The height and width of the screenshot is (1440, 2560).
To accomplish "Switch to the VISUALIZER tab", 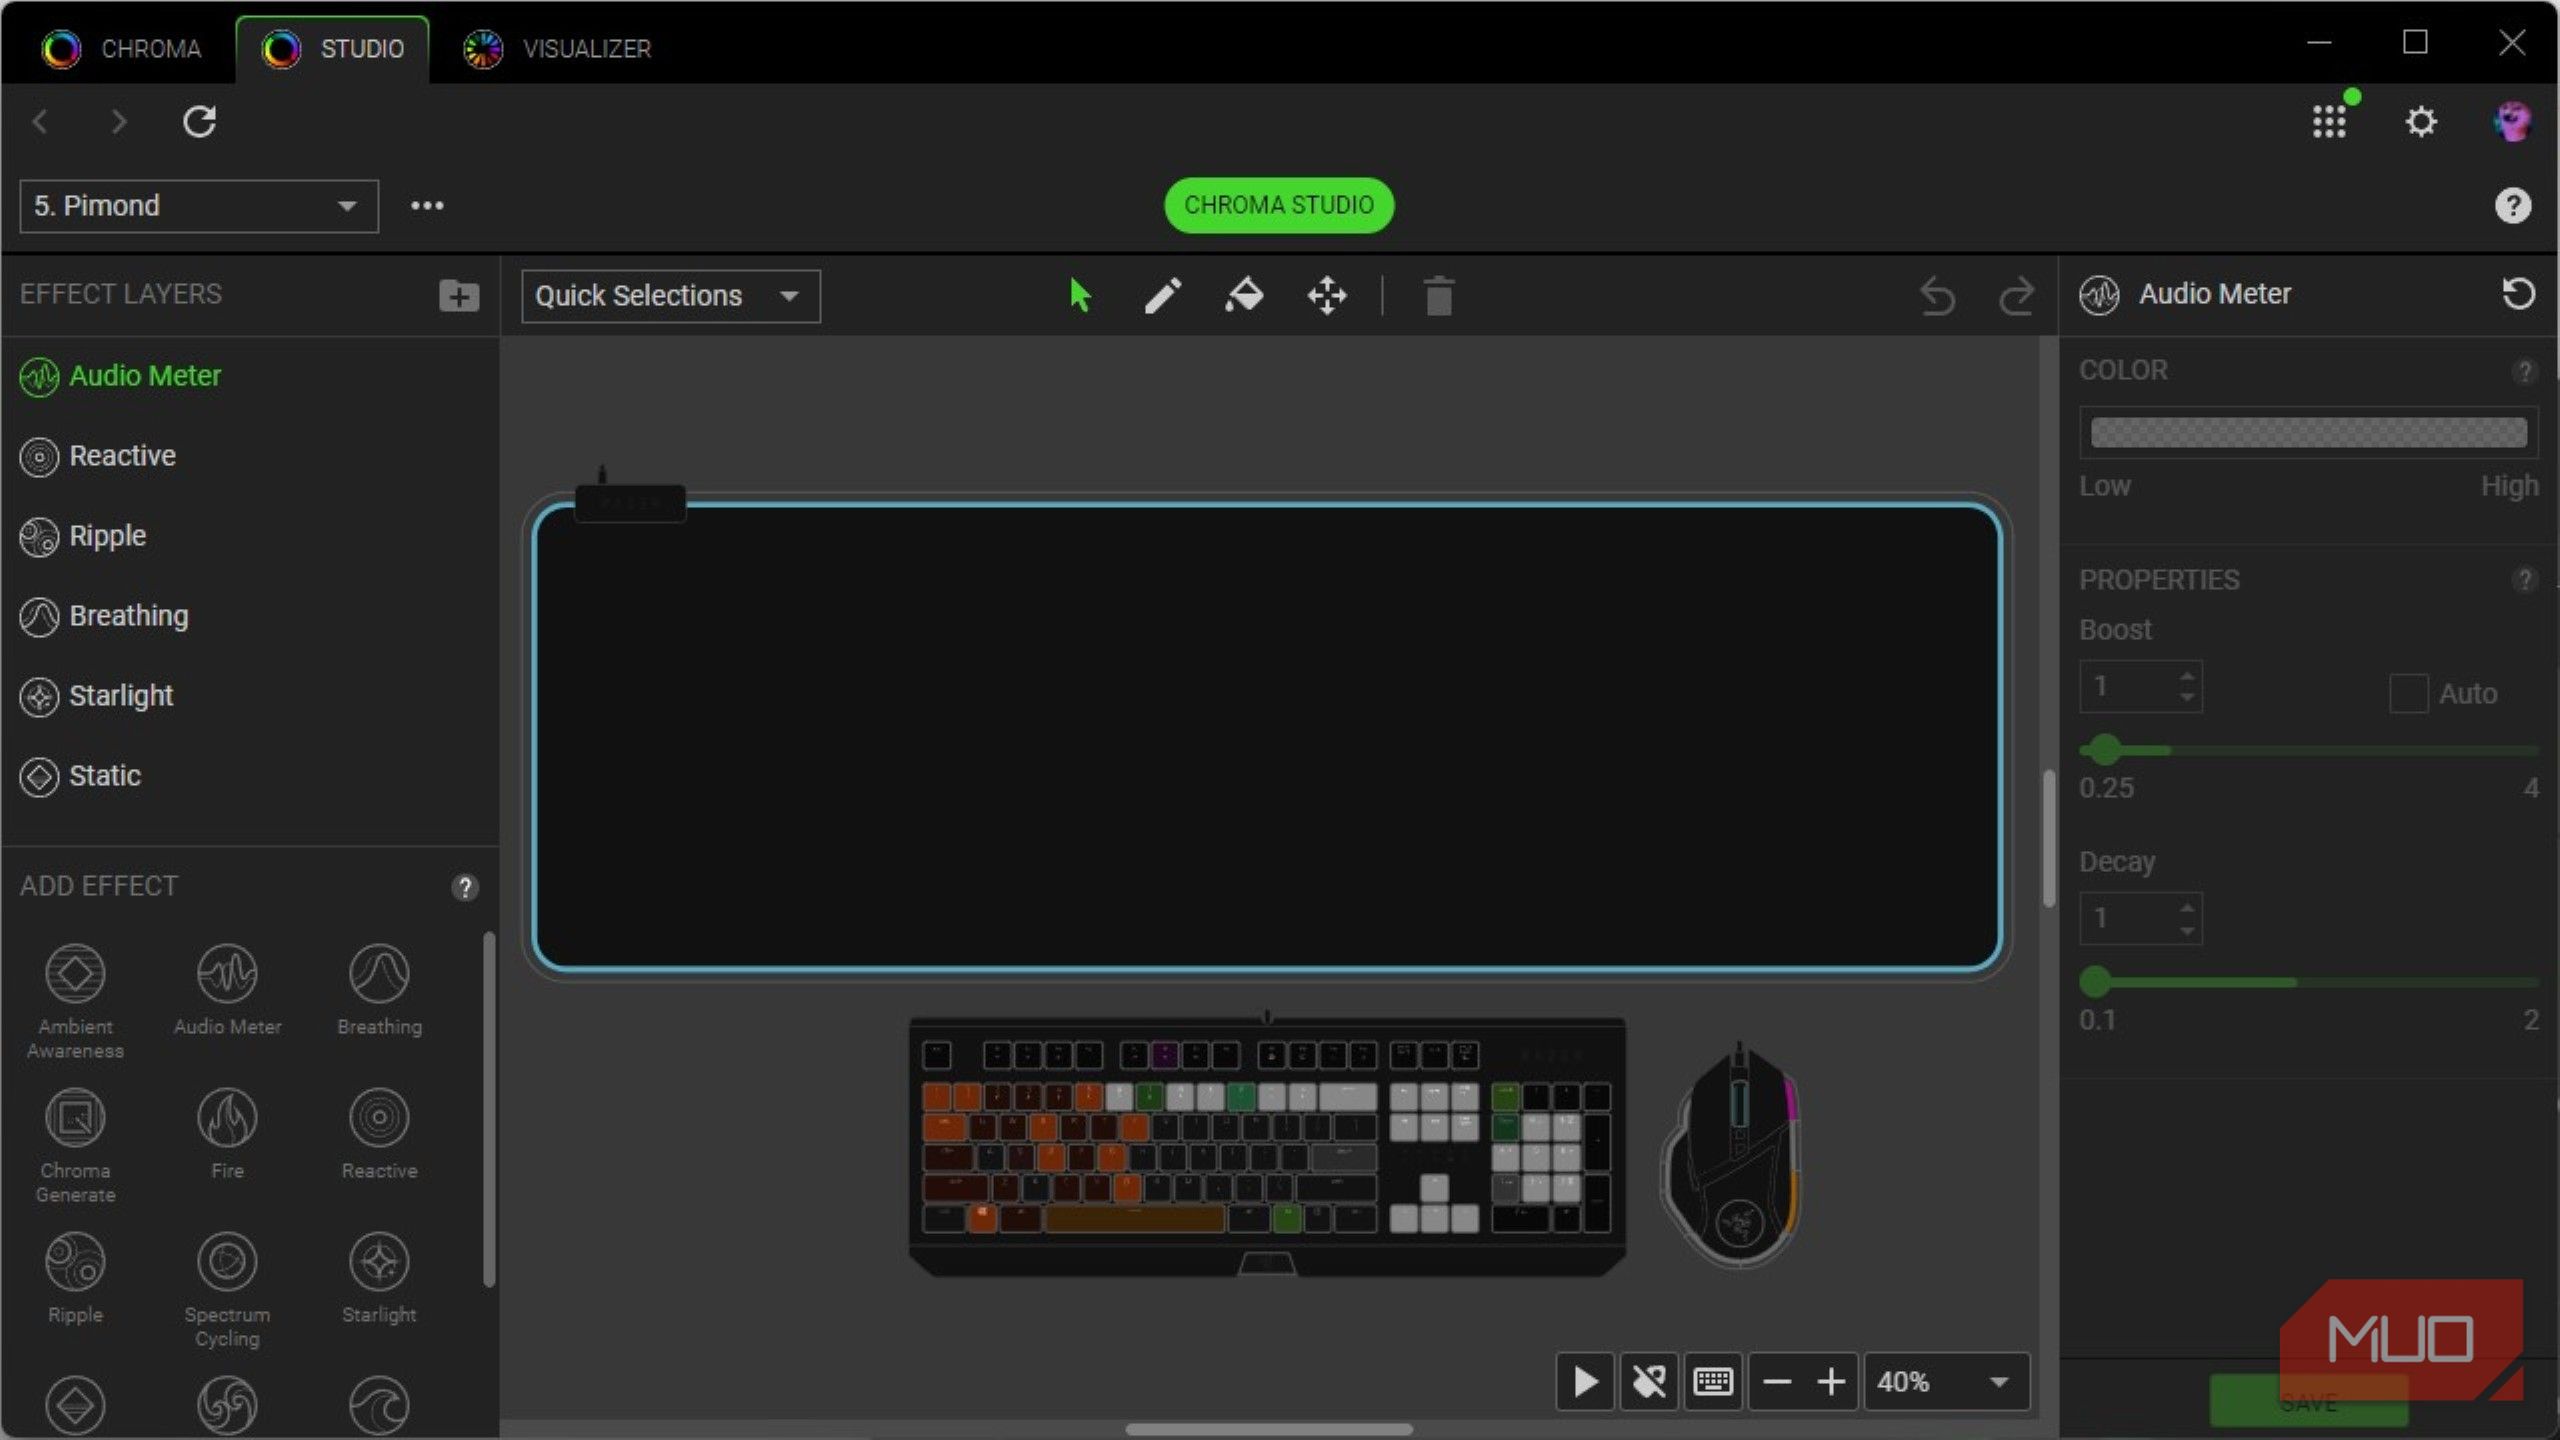I will (557, 48).
